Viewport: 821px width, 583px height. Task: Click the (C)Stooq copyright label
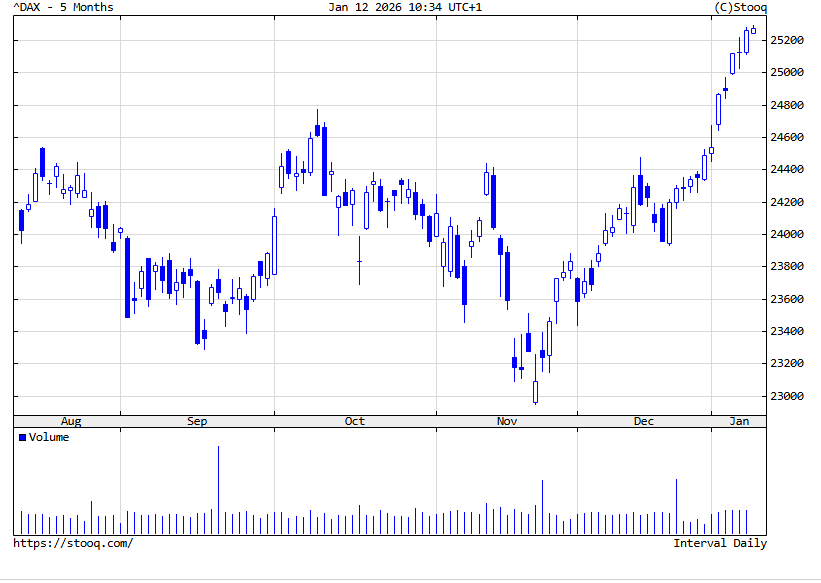pyautogui.click(x=740, y=7)
